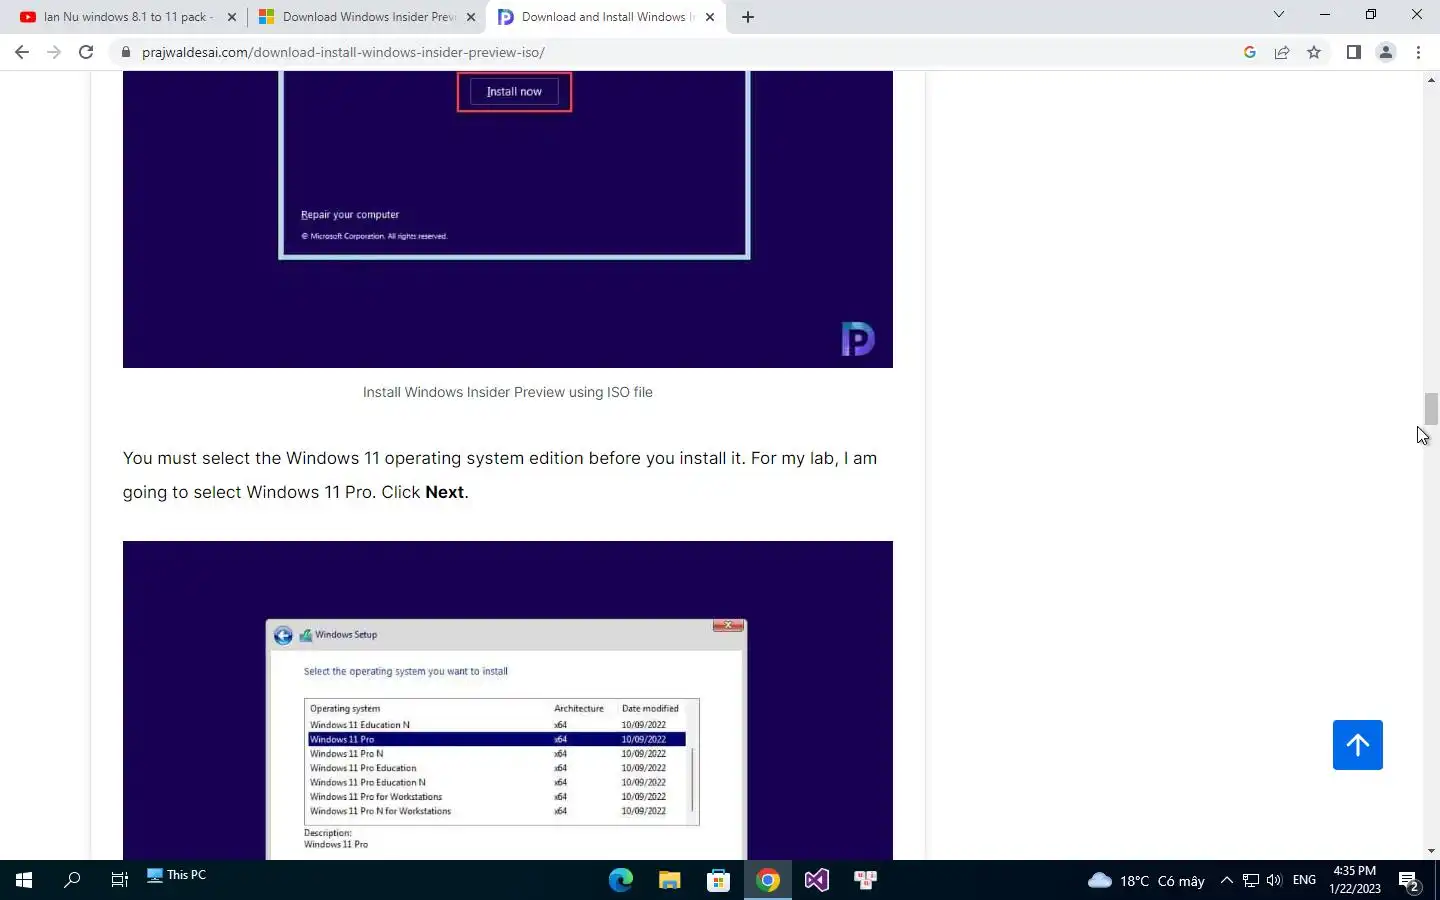Expand the tab search chevron
Image resolution: width=1440 pixels, height=900 pixels.
point(1278,14)
